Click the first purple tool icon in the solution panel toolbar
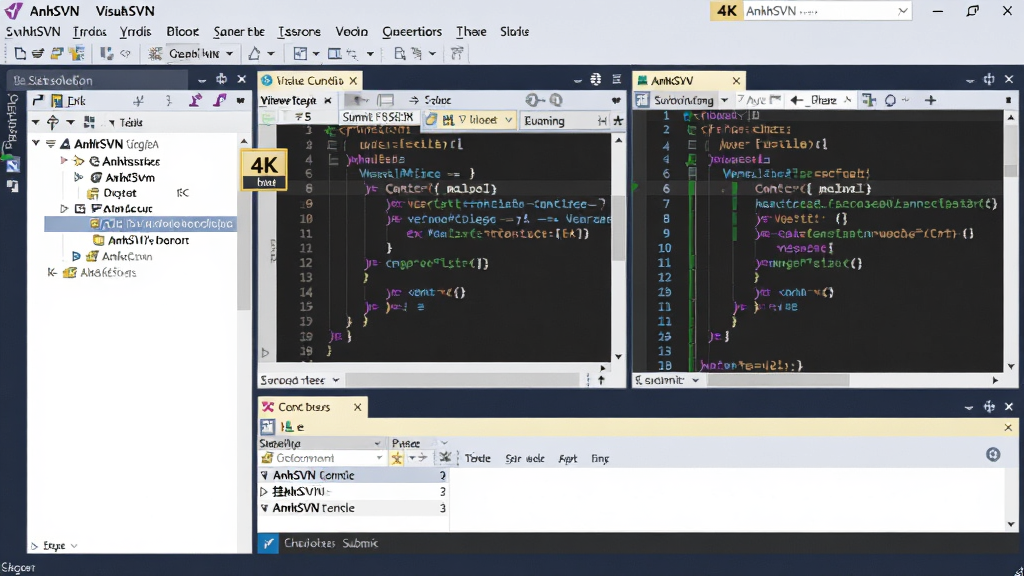This screenshot has height=576, width=1024. tap(195, 101)
